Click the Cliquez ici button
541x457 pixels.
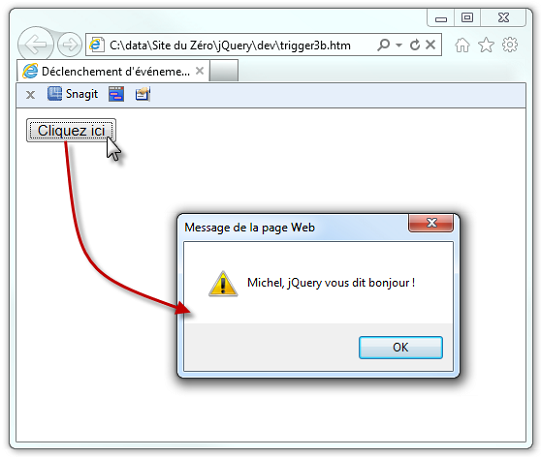point(71,130)
